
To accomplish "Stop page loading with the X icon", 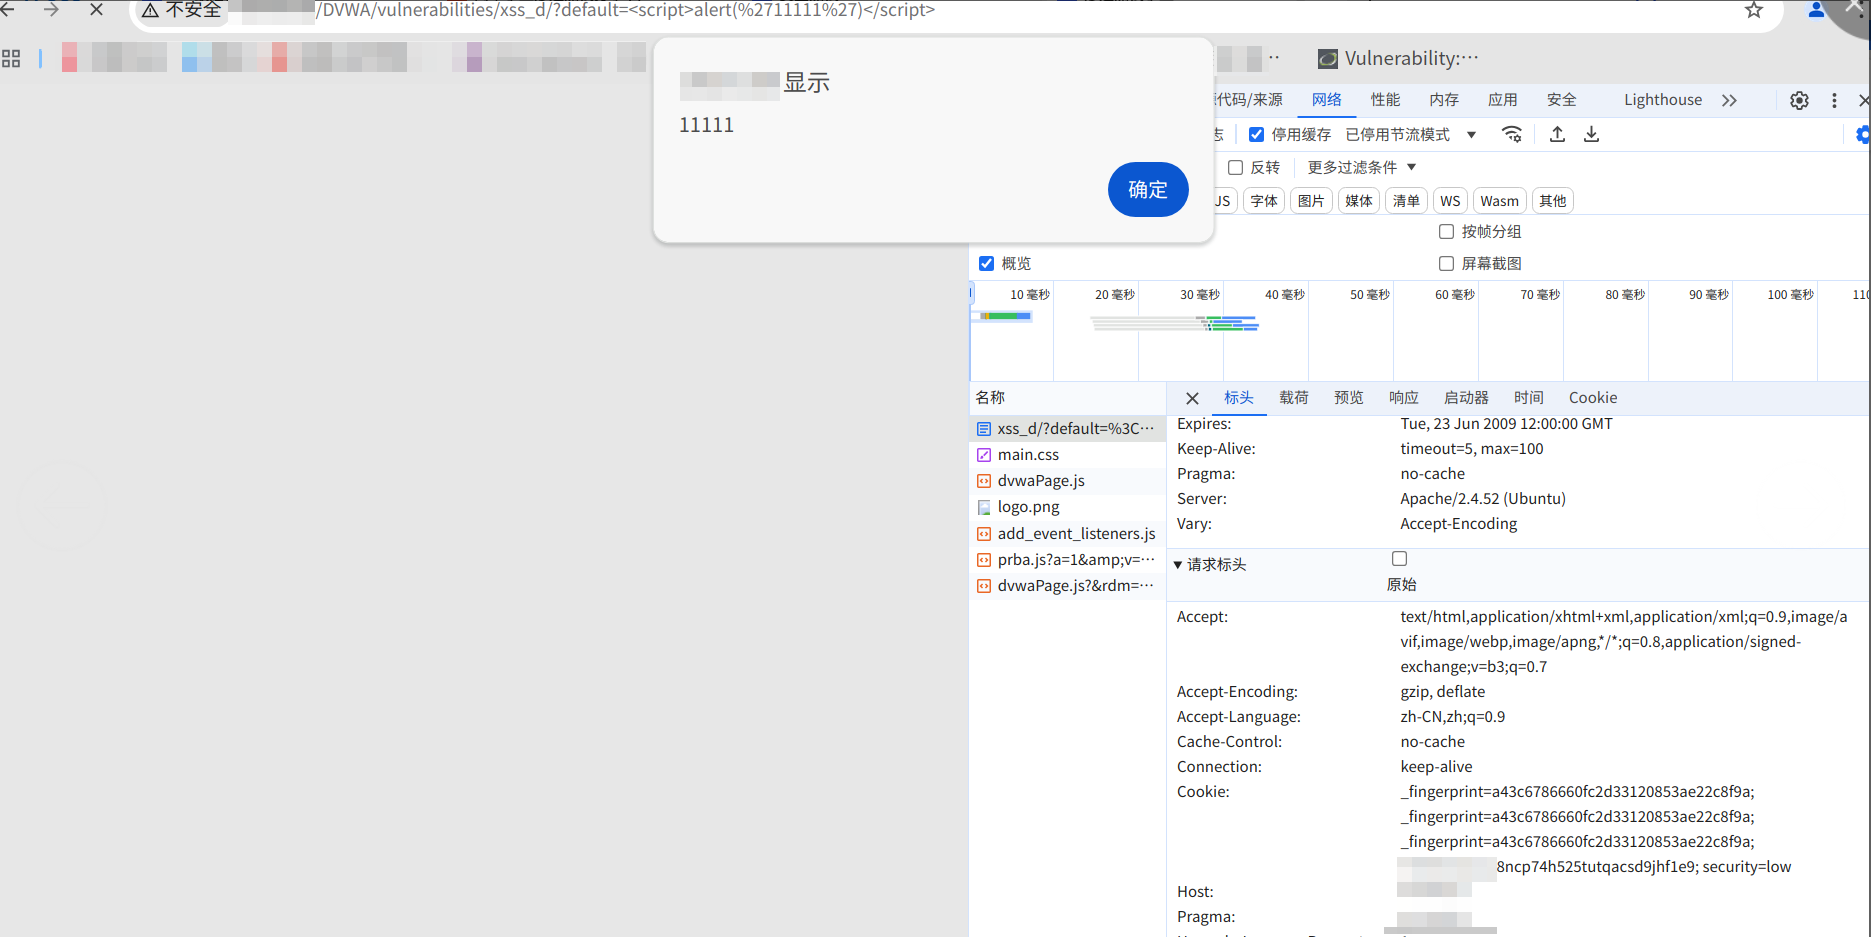I will [x=96, y=9].
